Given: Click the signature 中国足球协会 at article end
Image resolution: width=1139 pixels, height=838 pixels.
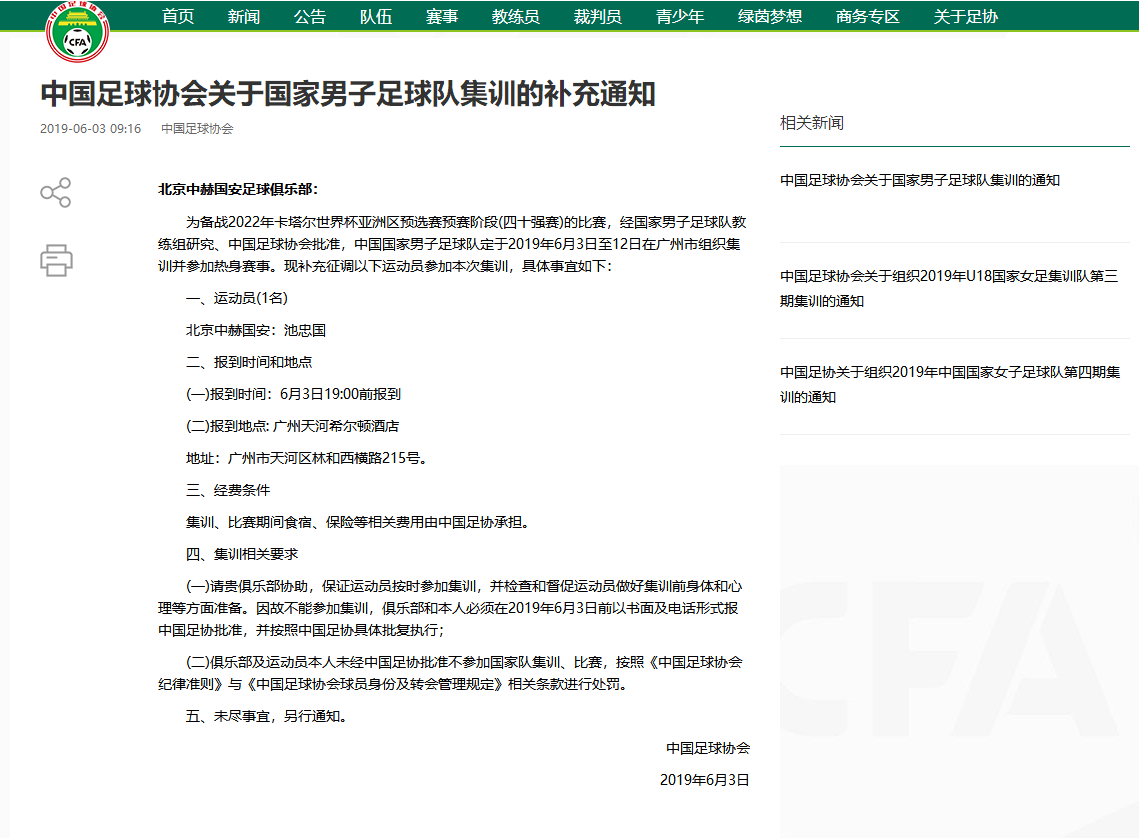Looking at the screenshot, I should 708,749.
